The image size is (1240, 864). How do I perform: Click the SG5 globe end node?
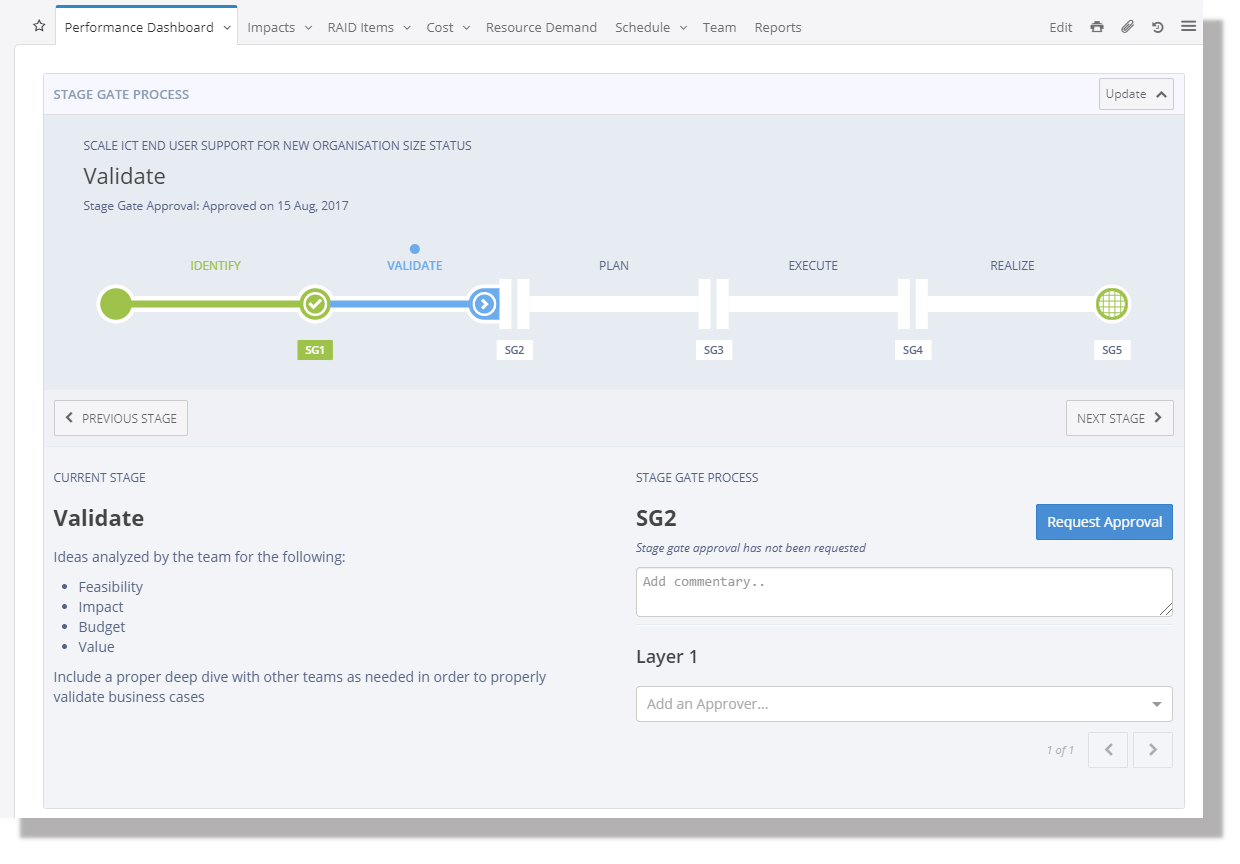[1111, 303]
